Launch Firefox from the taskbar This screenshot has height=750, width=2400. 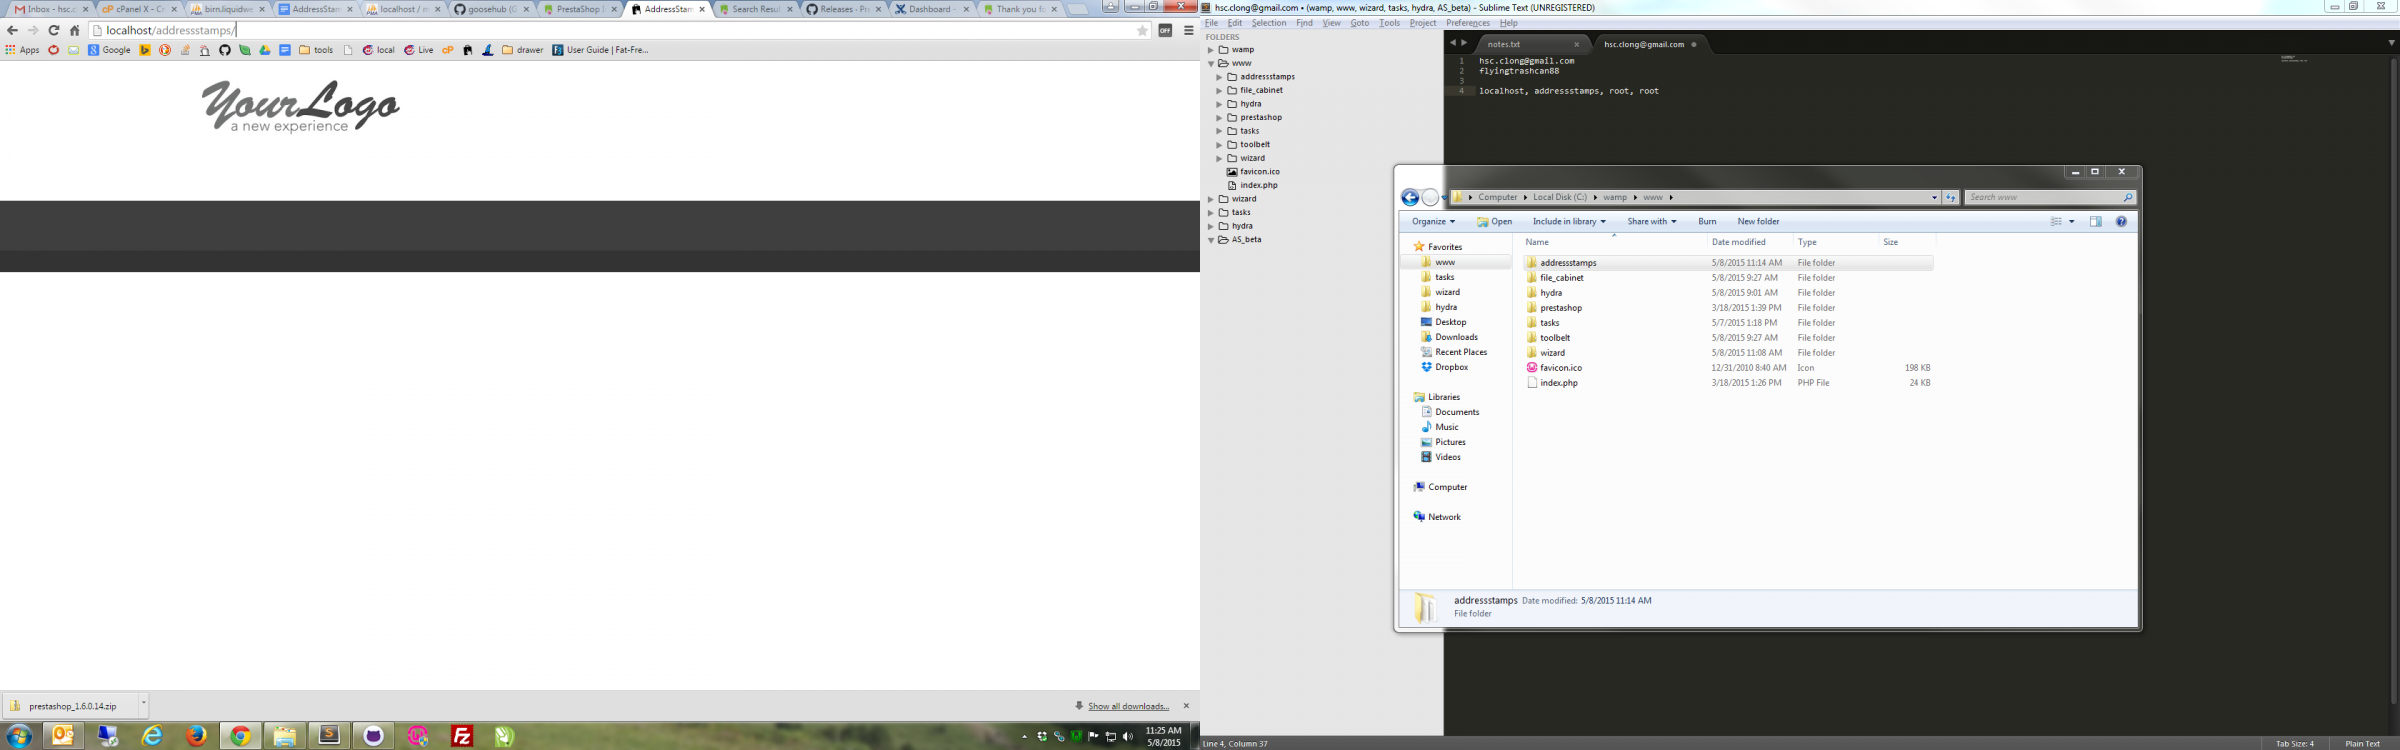pyautogui.click(x=196, y=736)
